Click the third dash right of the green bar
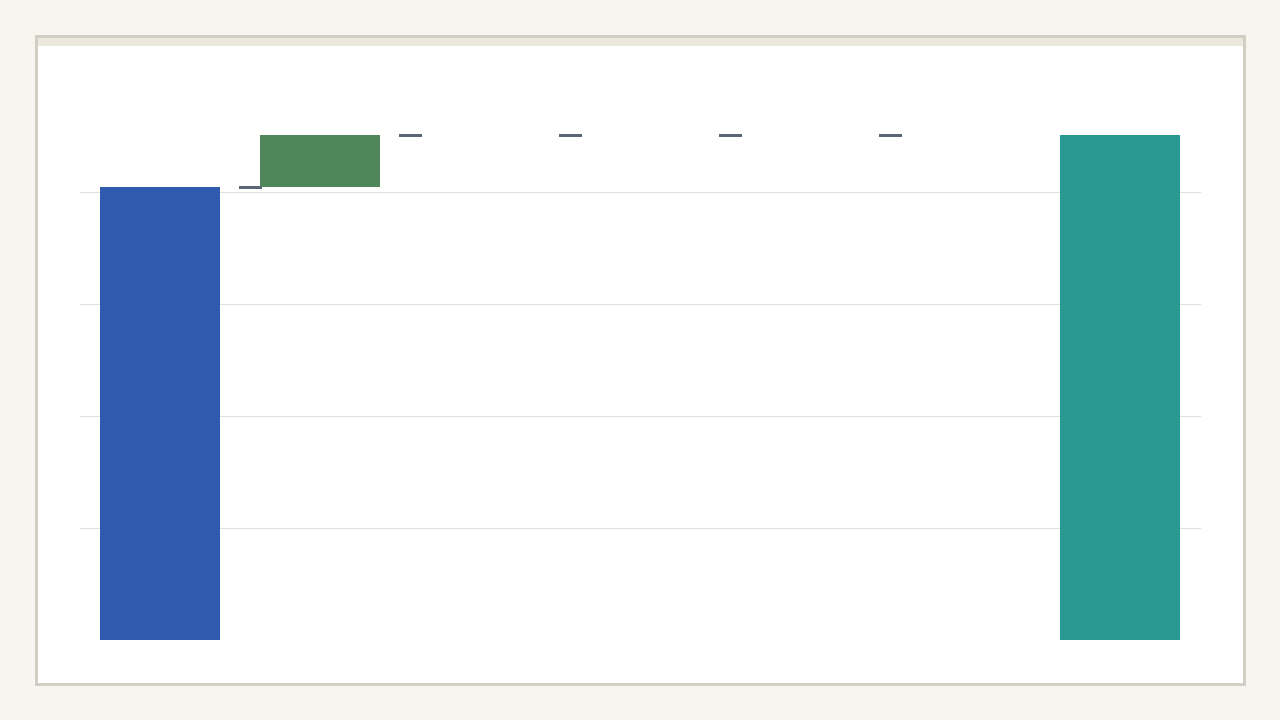1280x720 pixels. click(x=730, y=135)
